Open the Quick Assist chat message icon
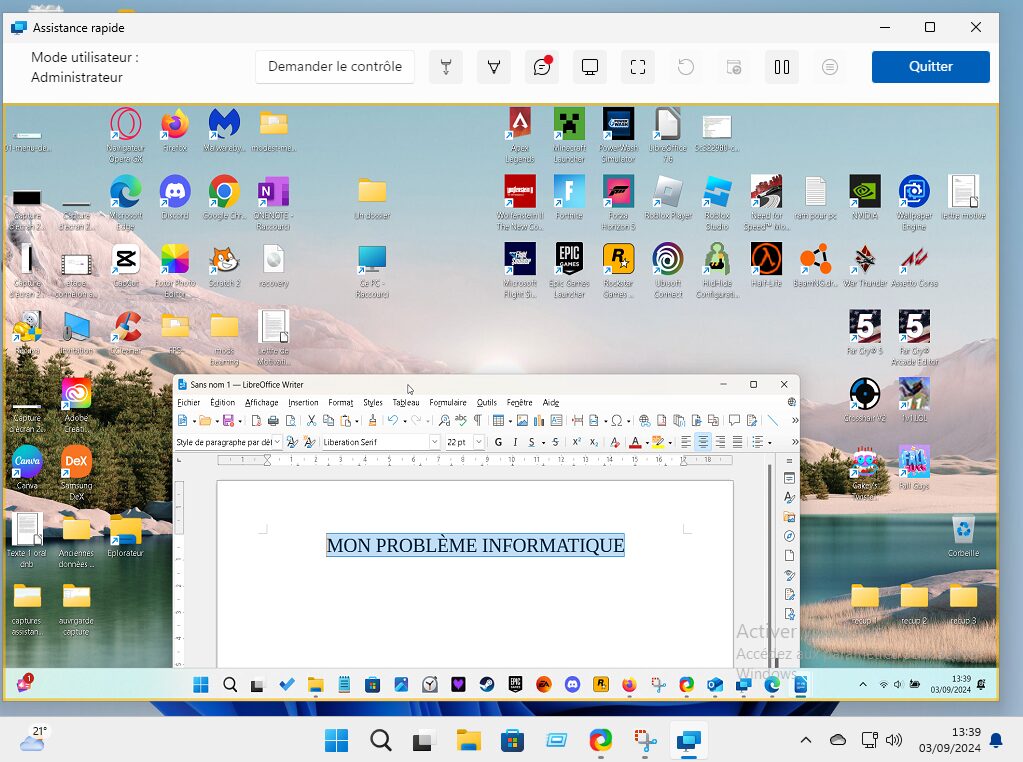The height and width of the screenshot is (762, 1023). coord(542,67)
